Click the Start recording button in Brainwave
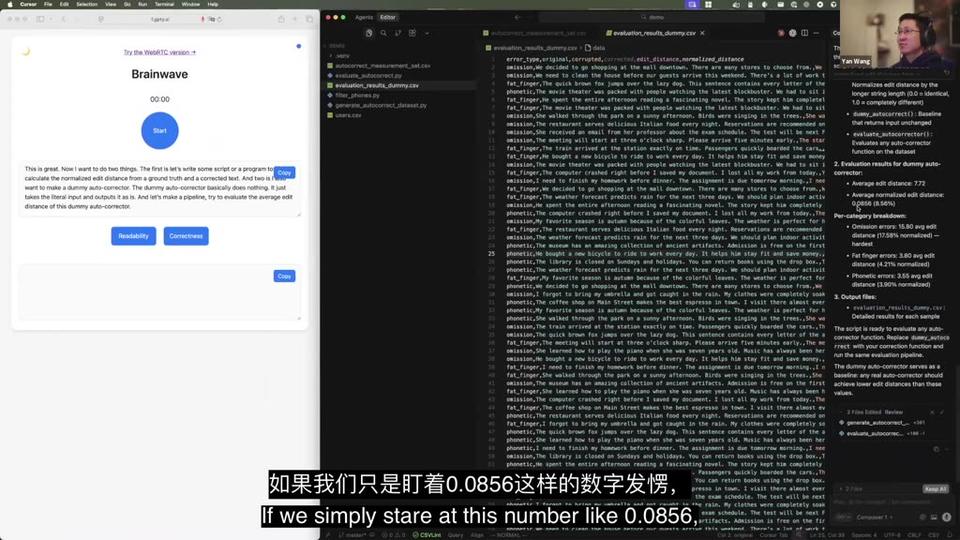 point(160,130)
